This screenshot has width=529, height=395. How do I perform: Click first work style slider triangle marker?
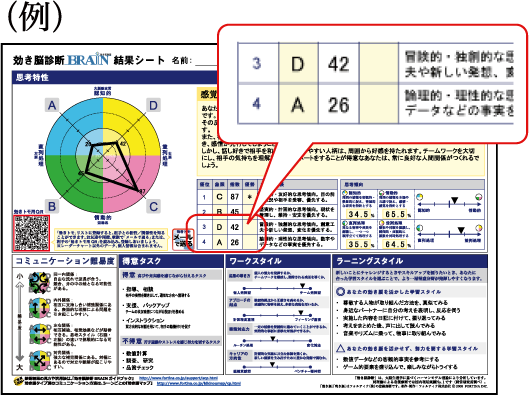pyautogui.click(x=303, y=286)
